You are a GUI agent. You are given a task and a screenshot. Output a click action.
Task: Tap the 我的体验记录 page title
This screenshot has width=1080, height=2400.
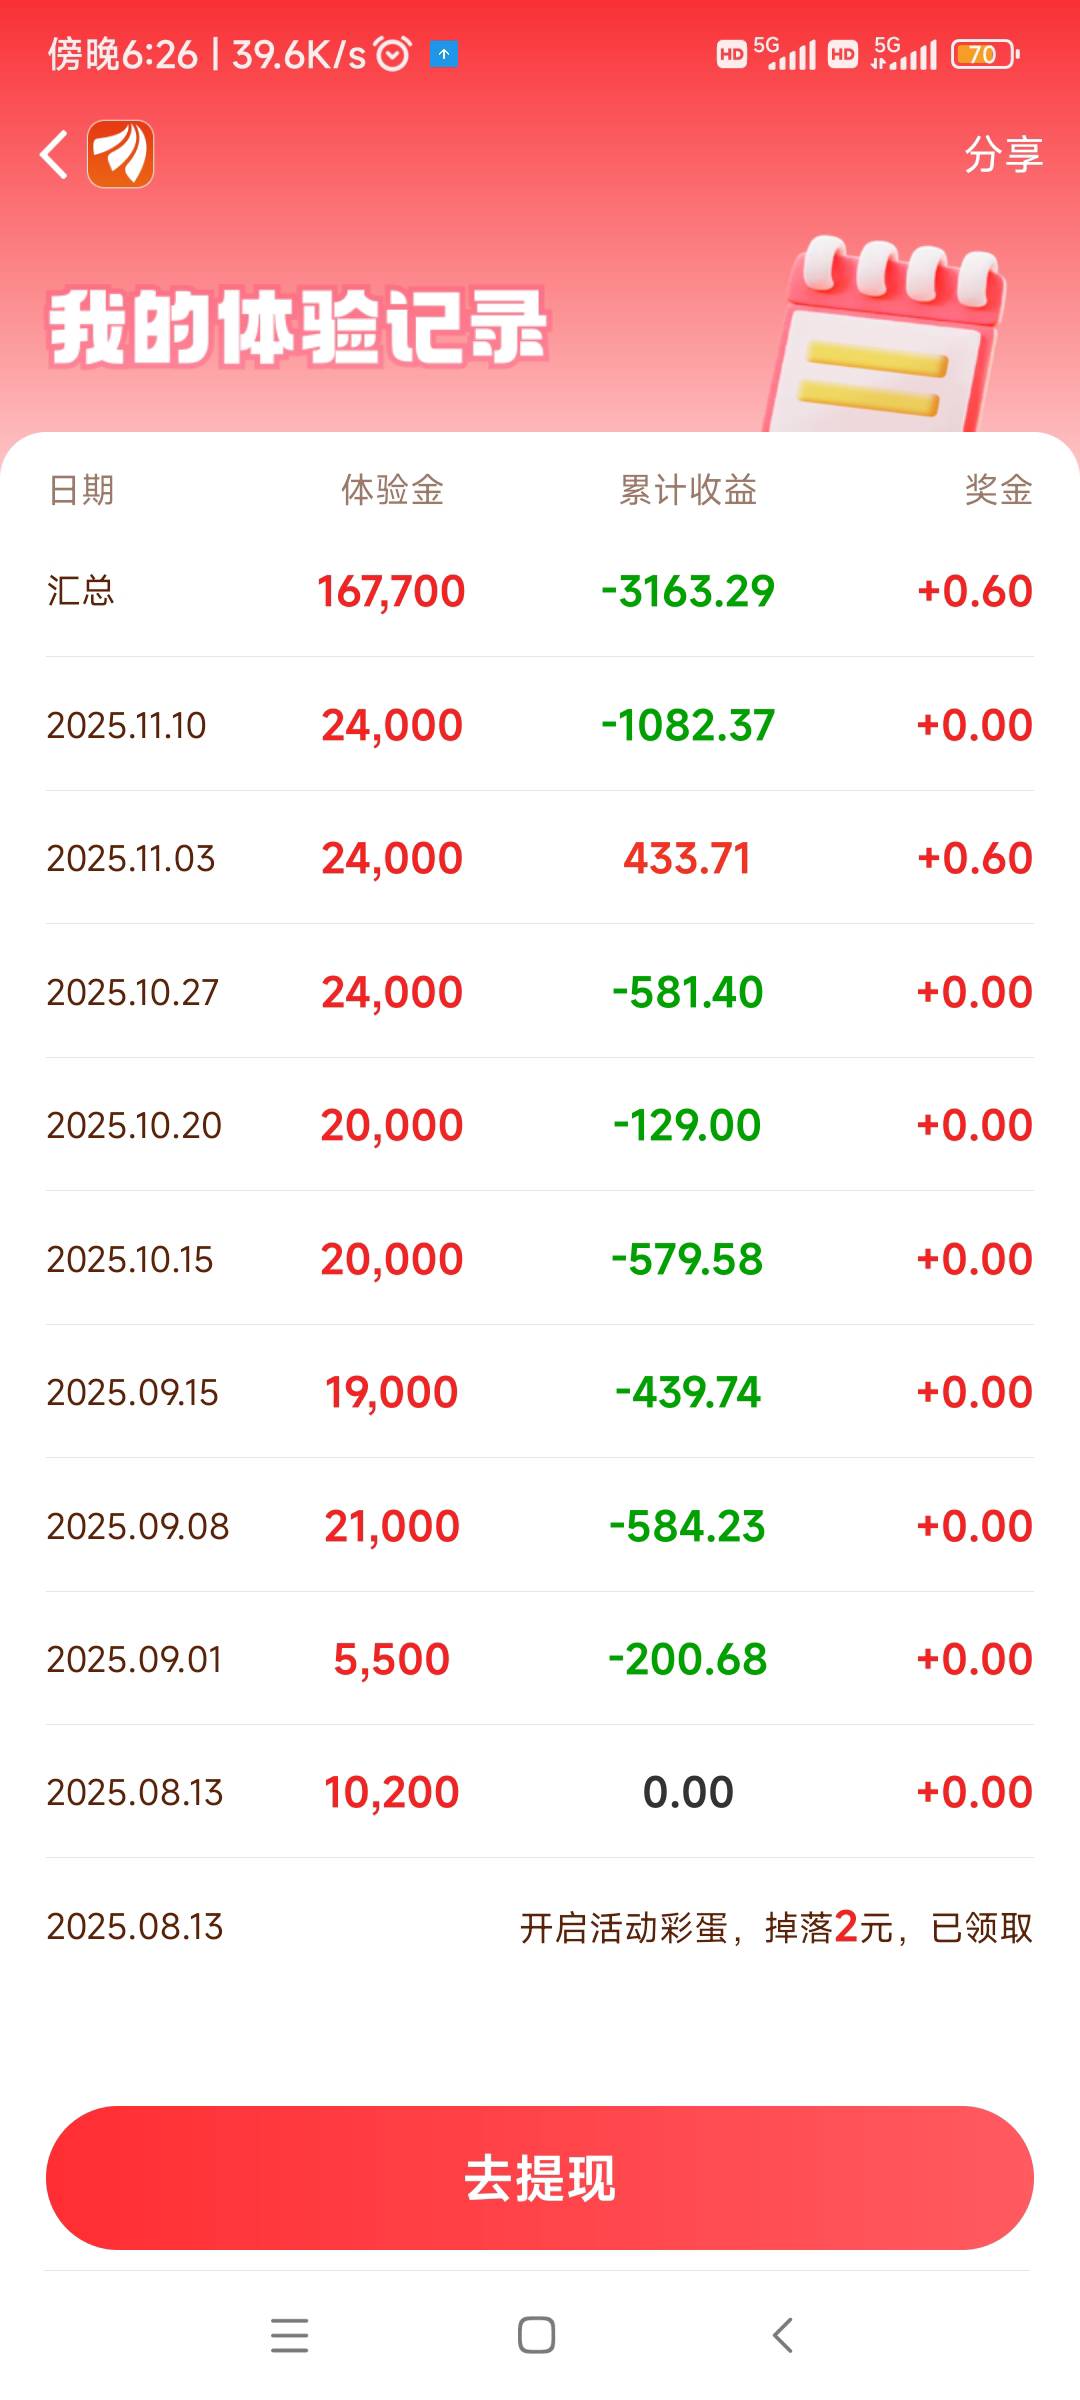click(x=298, y=328)
